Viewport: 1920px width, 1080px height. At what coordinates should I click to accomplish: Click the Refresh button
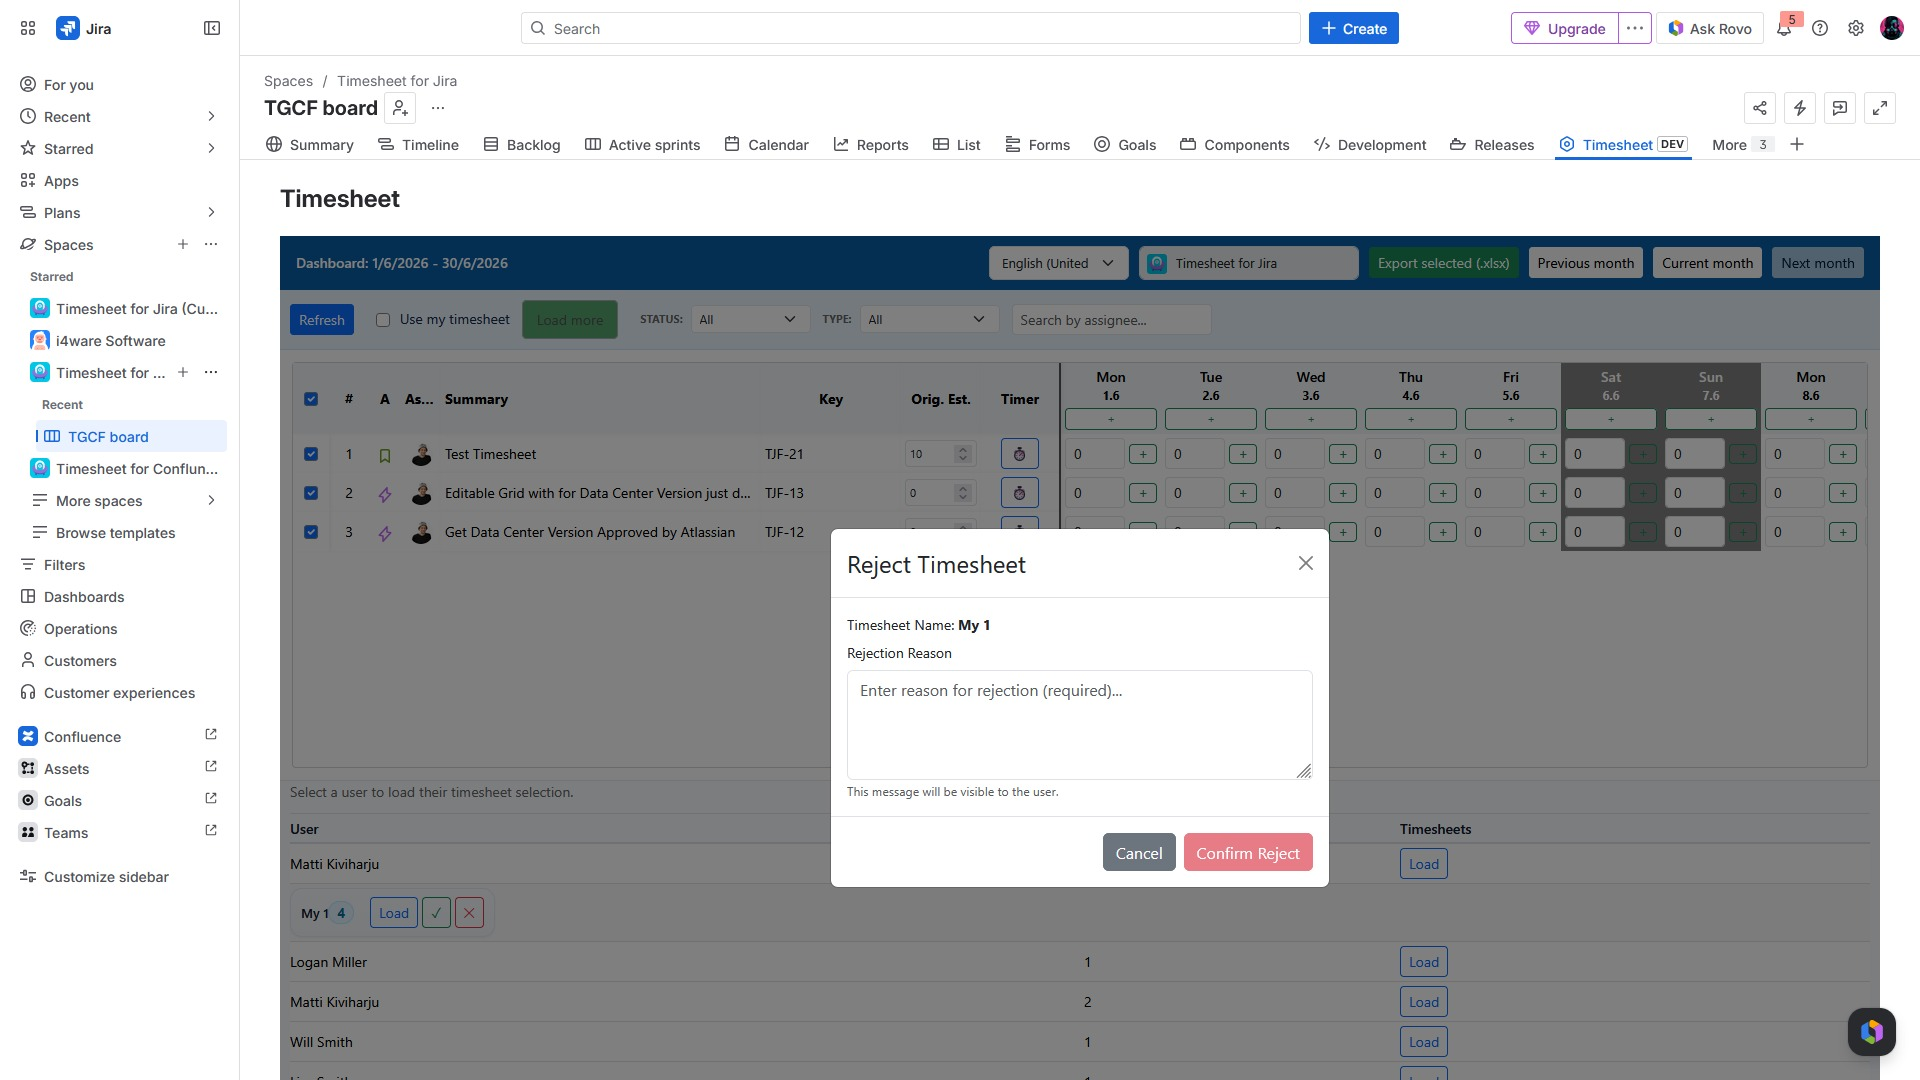point(322,320)
